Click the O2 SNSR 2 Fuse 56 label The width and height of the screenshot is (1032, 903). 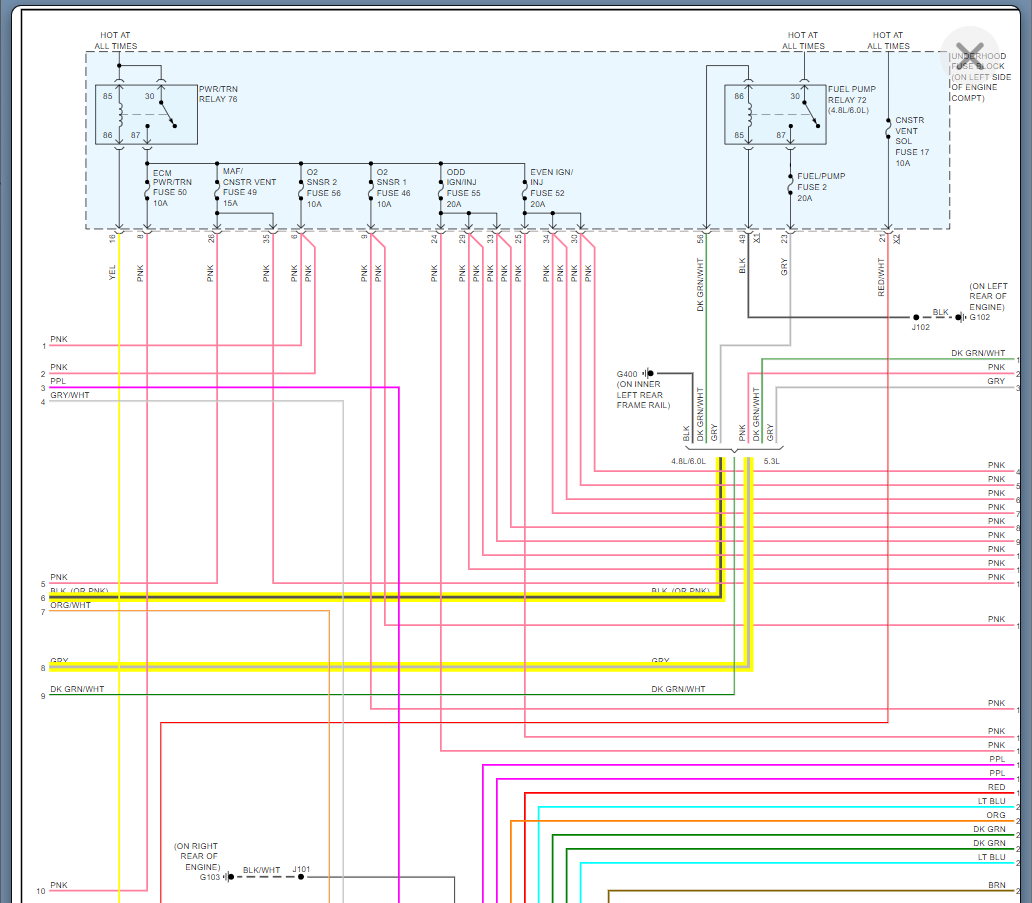(x=323, y=187)
